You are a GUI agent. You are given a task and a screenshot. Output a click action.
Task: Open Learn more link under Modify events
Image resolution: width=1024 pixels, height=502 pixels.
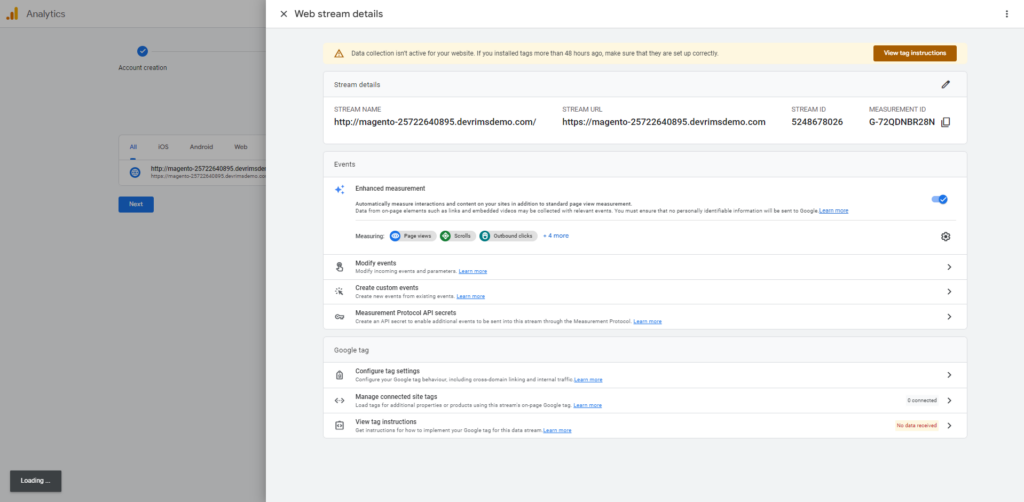[x=473, y=271]
